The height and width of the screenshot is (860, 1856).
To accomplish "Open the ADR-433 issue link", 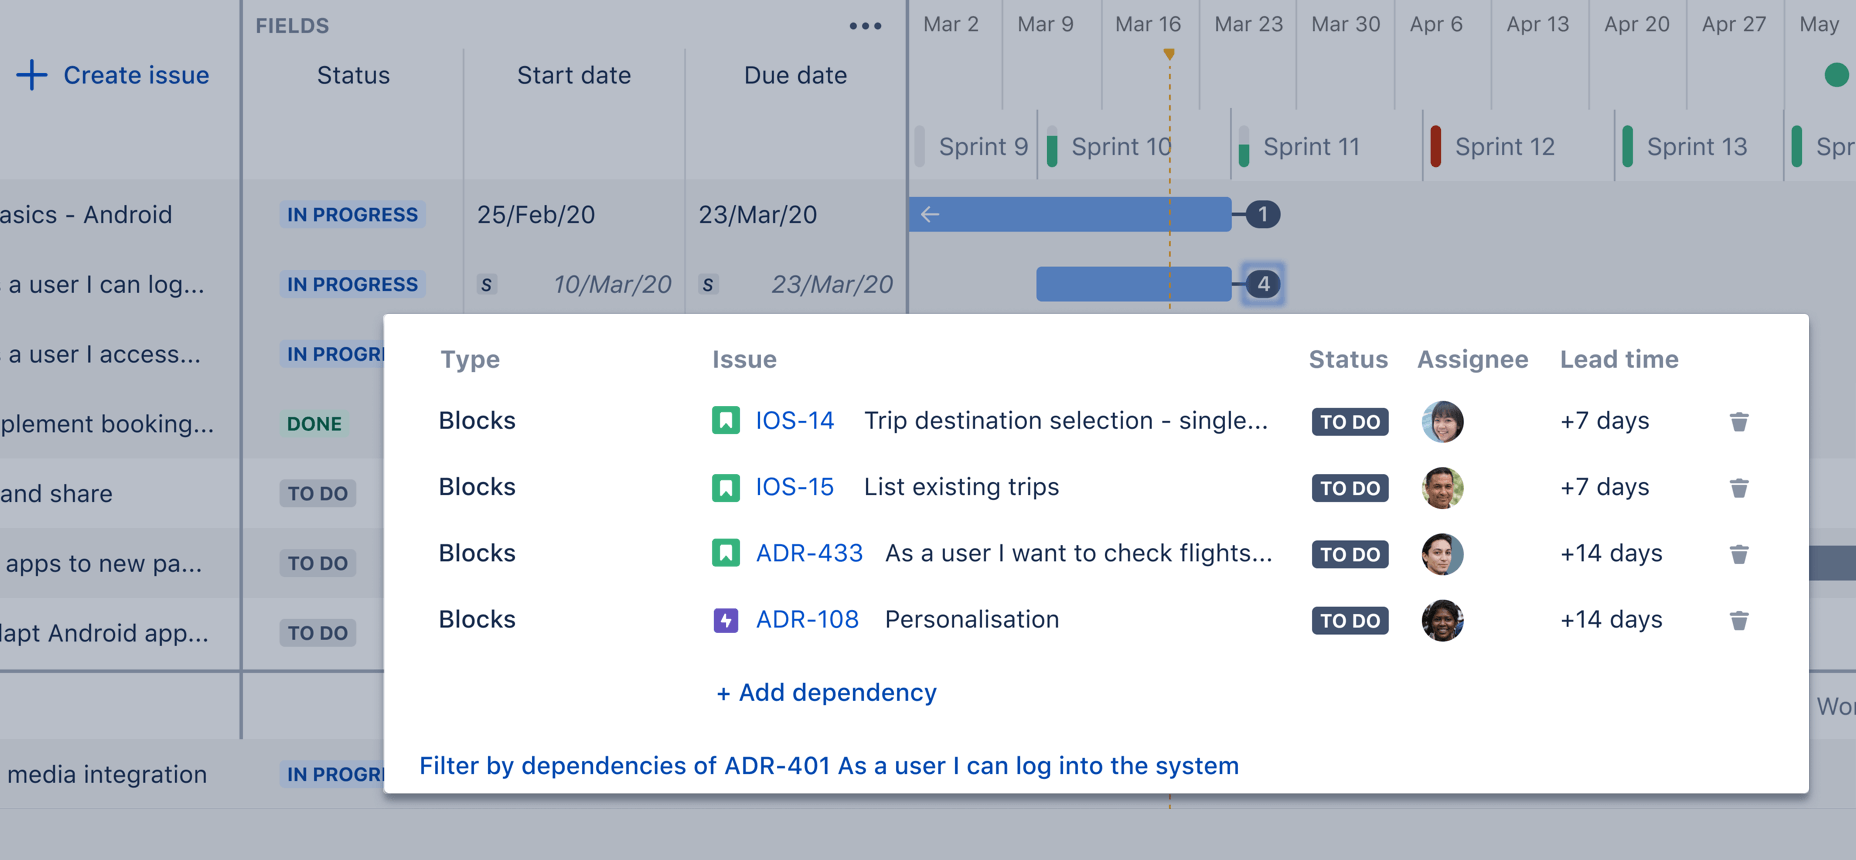I will [x=809, y=553].
